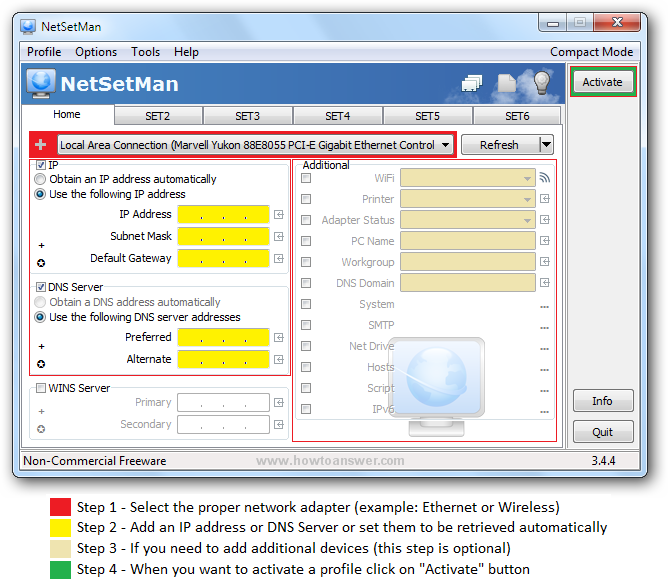Select Use the following IP address
668x586 pixels.
click(x=40, y=194)
